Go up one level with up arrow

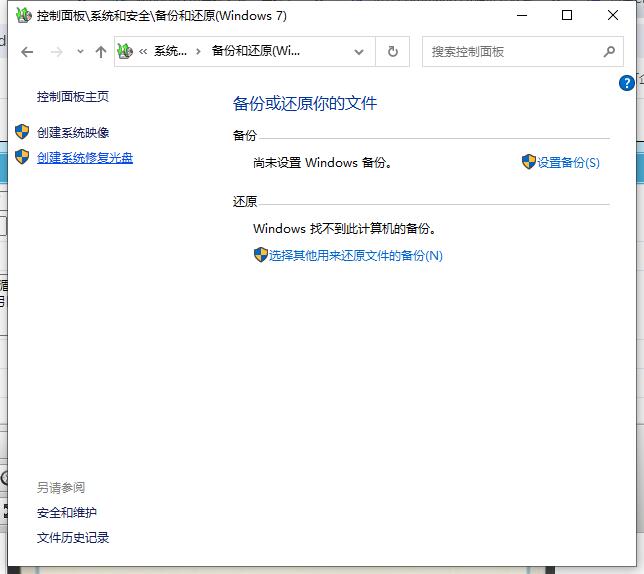[101, 52]
